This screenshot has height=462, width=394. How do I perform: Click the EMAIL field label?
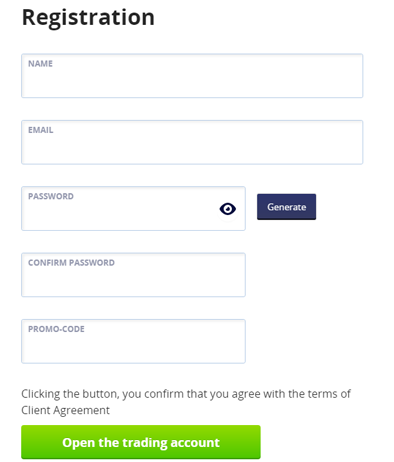41,130
